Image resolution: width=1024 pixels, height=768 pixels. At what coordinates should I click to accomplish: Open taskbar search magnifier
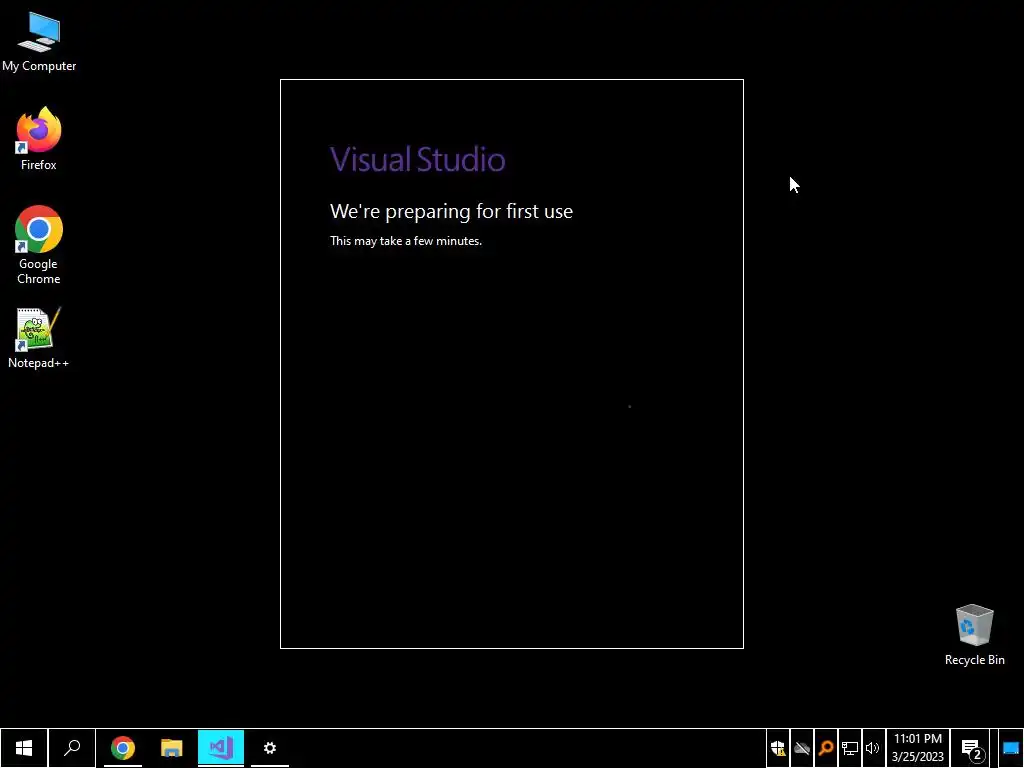click(72, 748)
